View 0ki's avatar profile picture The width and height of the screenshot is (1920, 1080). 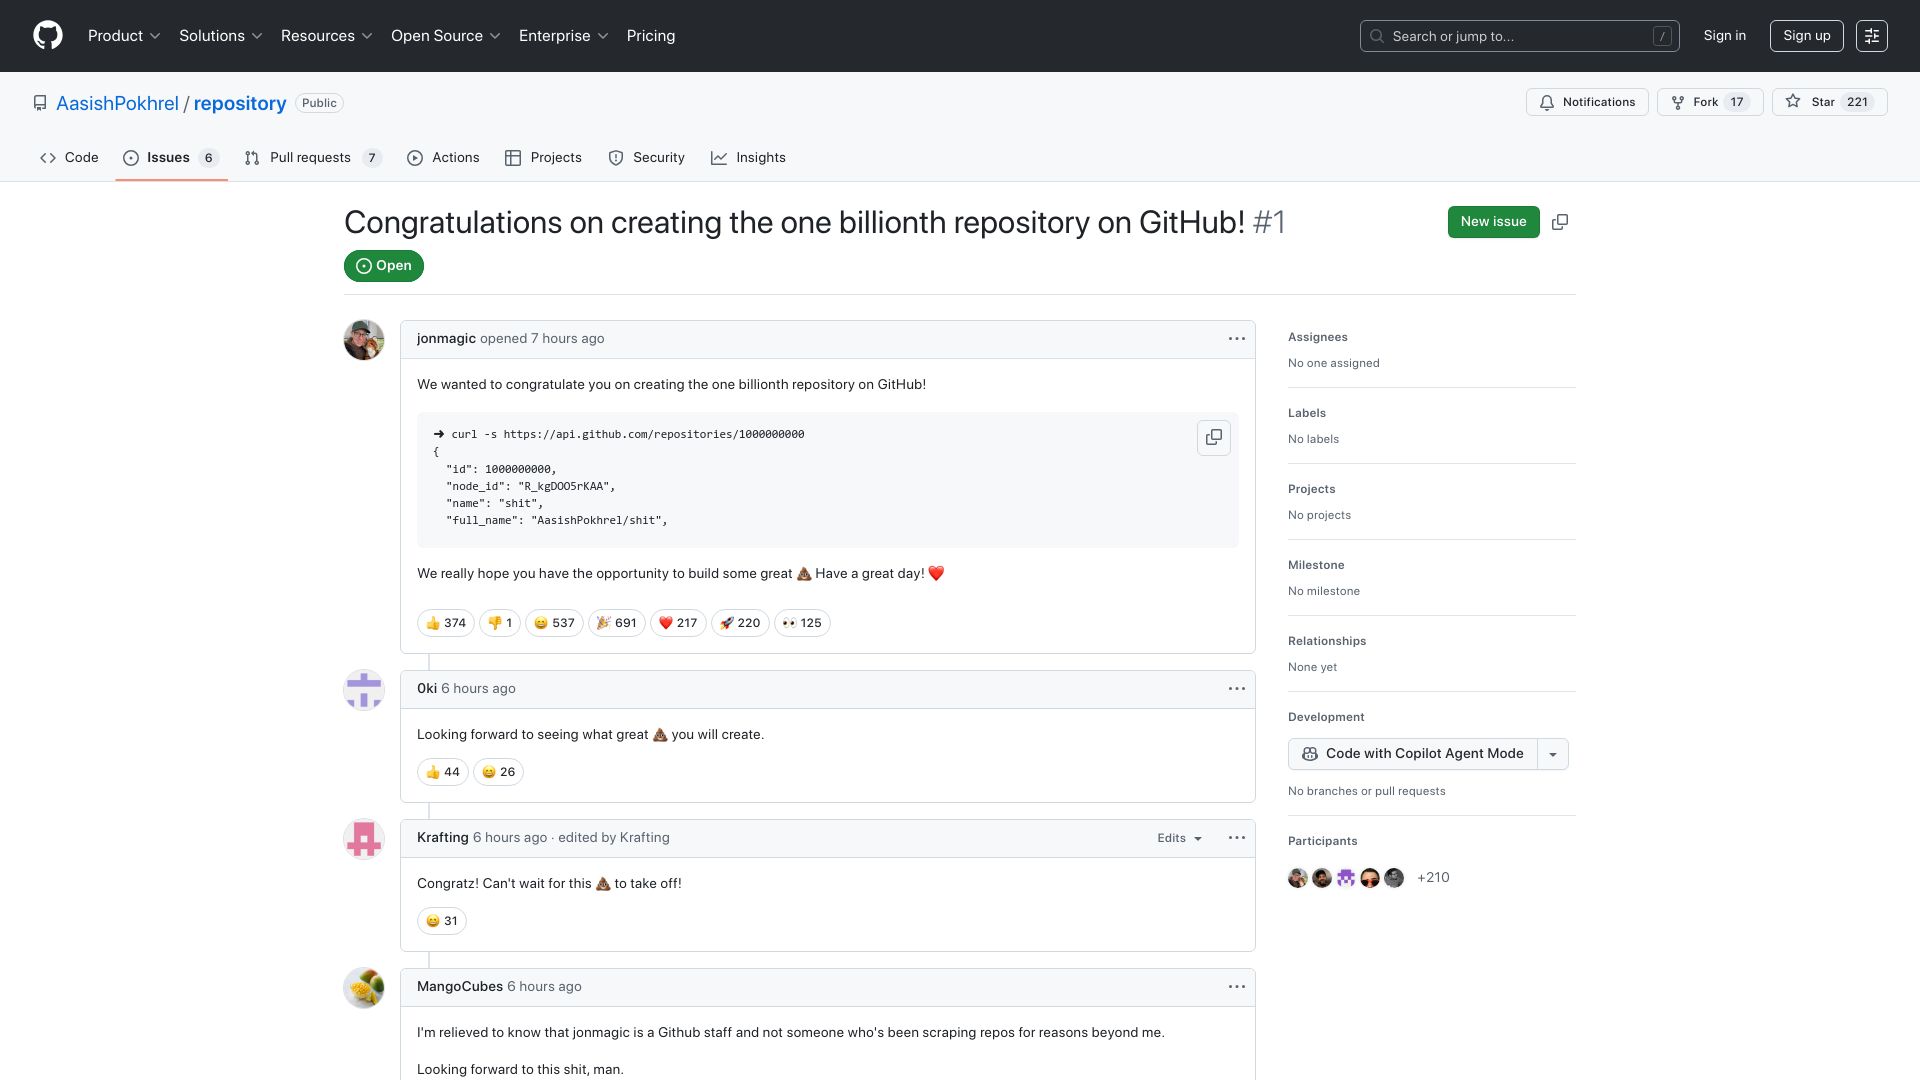click(364, 690)
